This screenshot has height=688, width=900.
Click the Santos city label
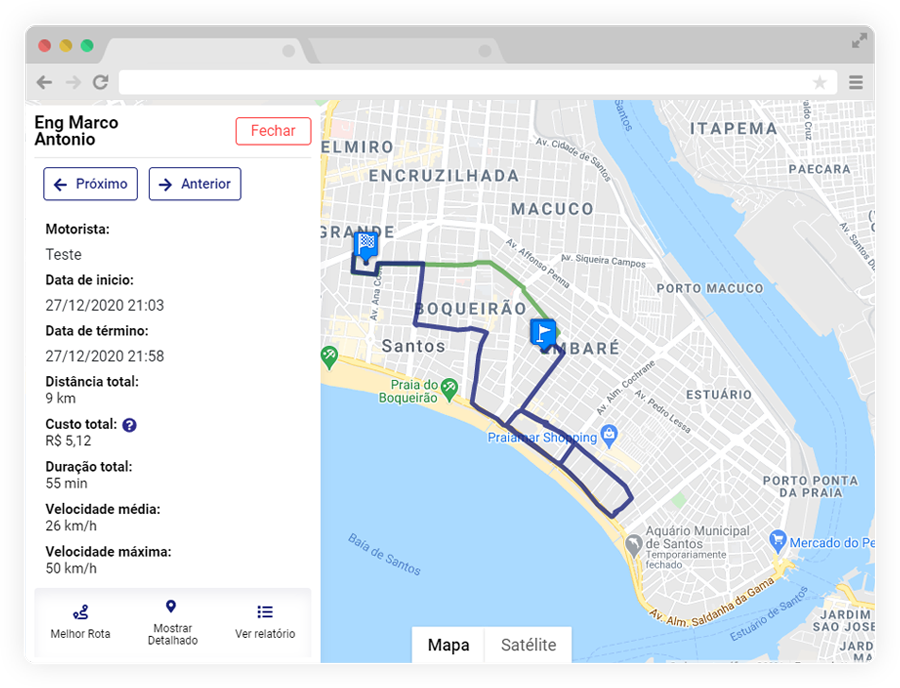coord(413,346)
